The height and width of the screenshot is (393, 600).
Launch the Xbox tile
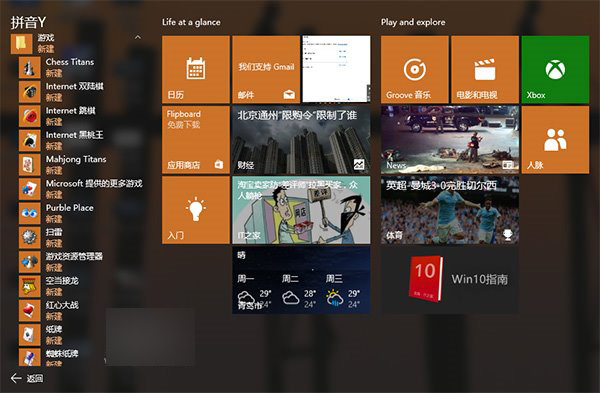(555, 70)
